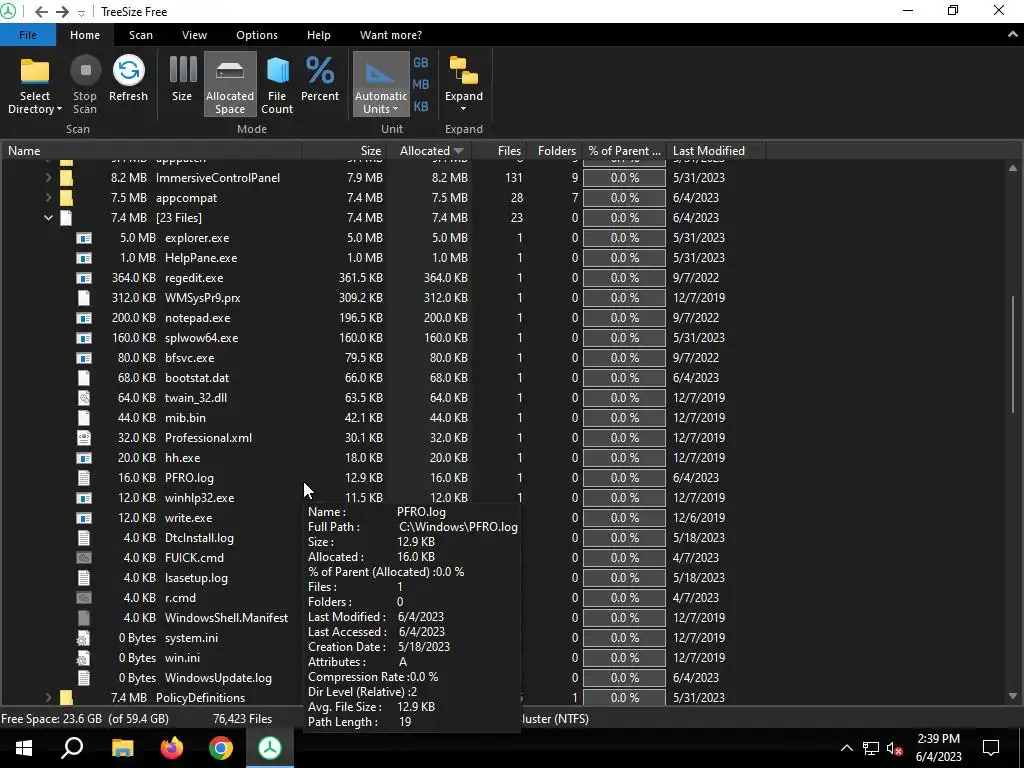Expand the PolicyDefinitions folder
Image resolution: width=1024 pixels, height=768 pixels.
pyautogui.click(x=48, y=697)
